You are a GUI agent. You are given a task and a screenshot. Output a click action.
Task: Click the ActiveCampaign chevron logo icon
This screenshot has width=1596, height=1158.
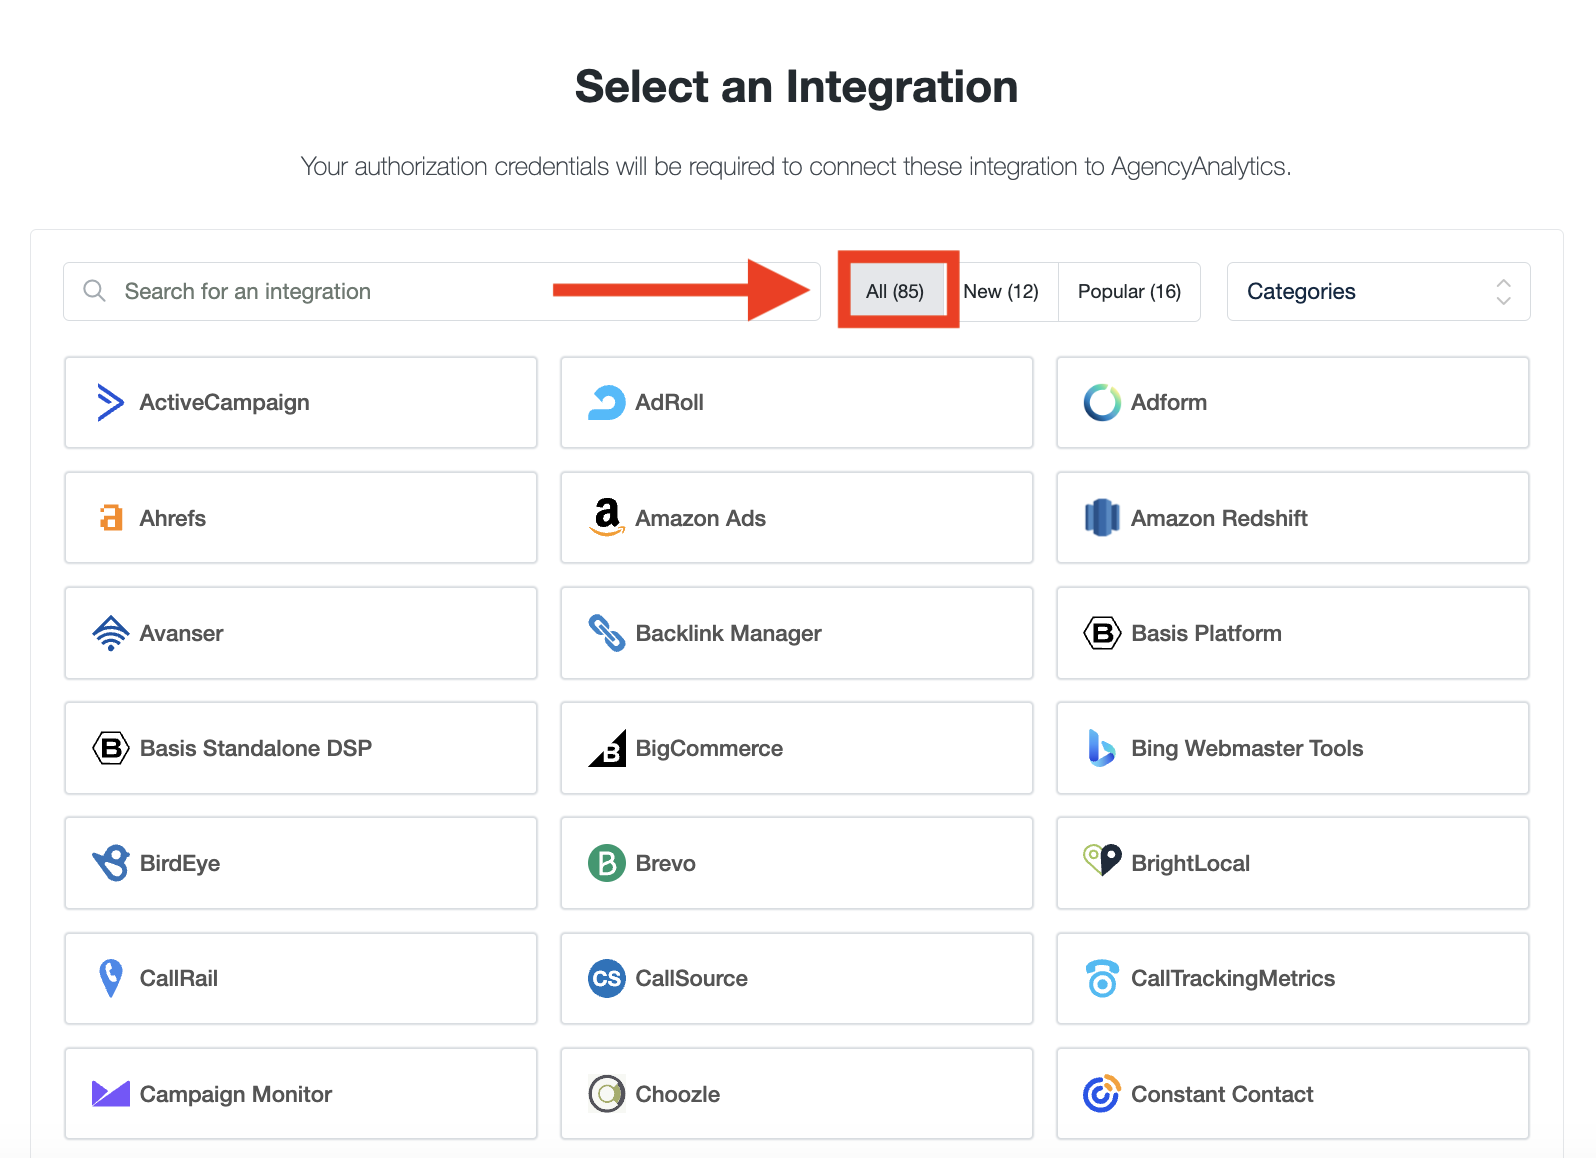tap(110, 402)
